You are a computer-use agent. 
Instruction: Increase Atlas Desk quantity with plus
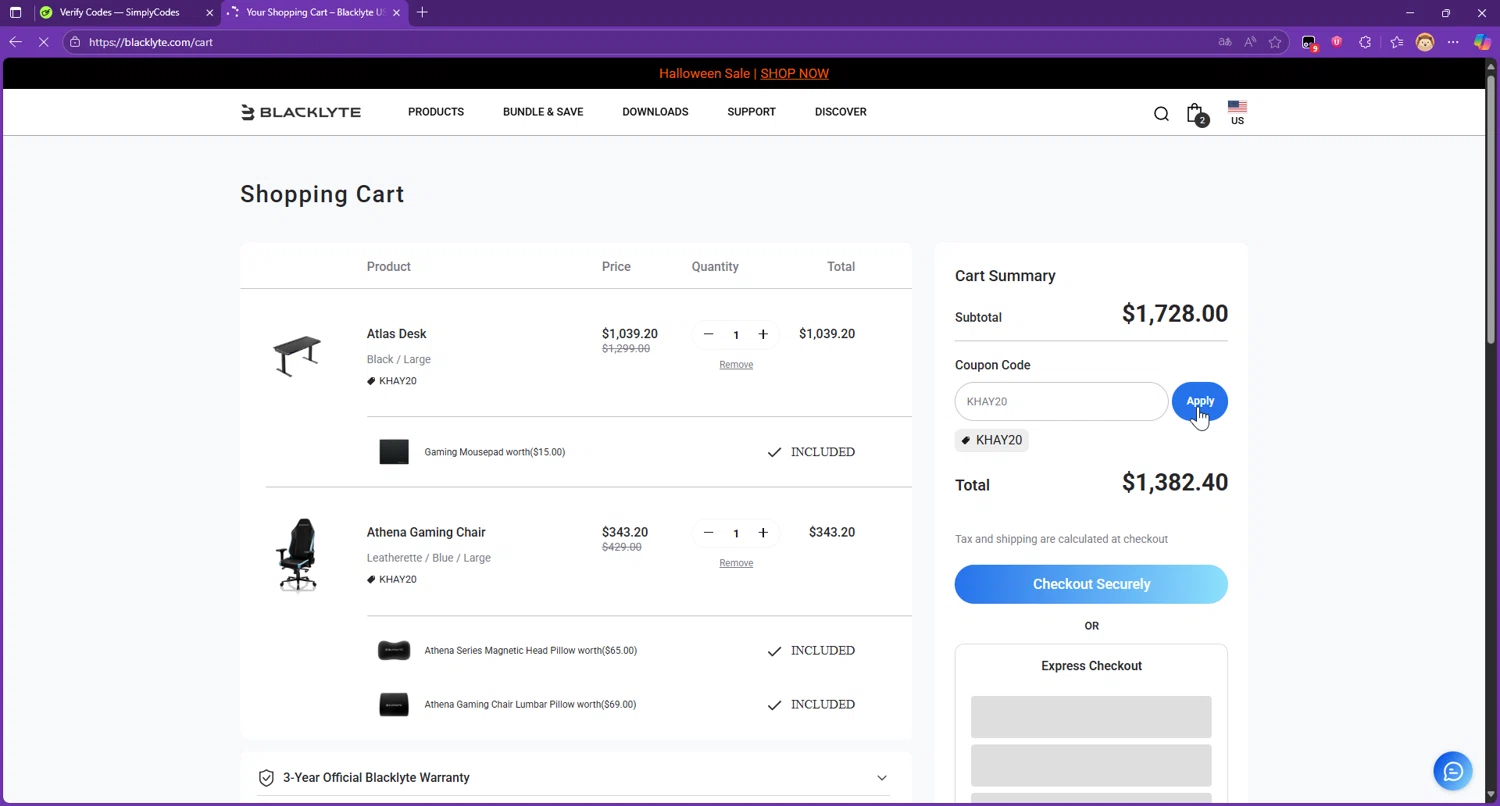763,334
